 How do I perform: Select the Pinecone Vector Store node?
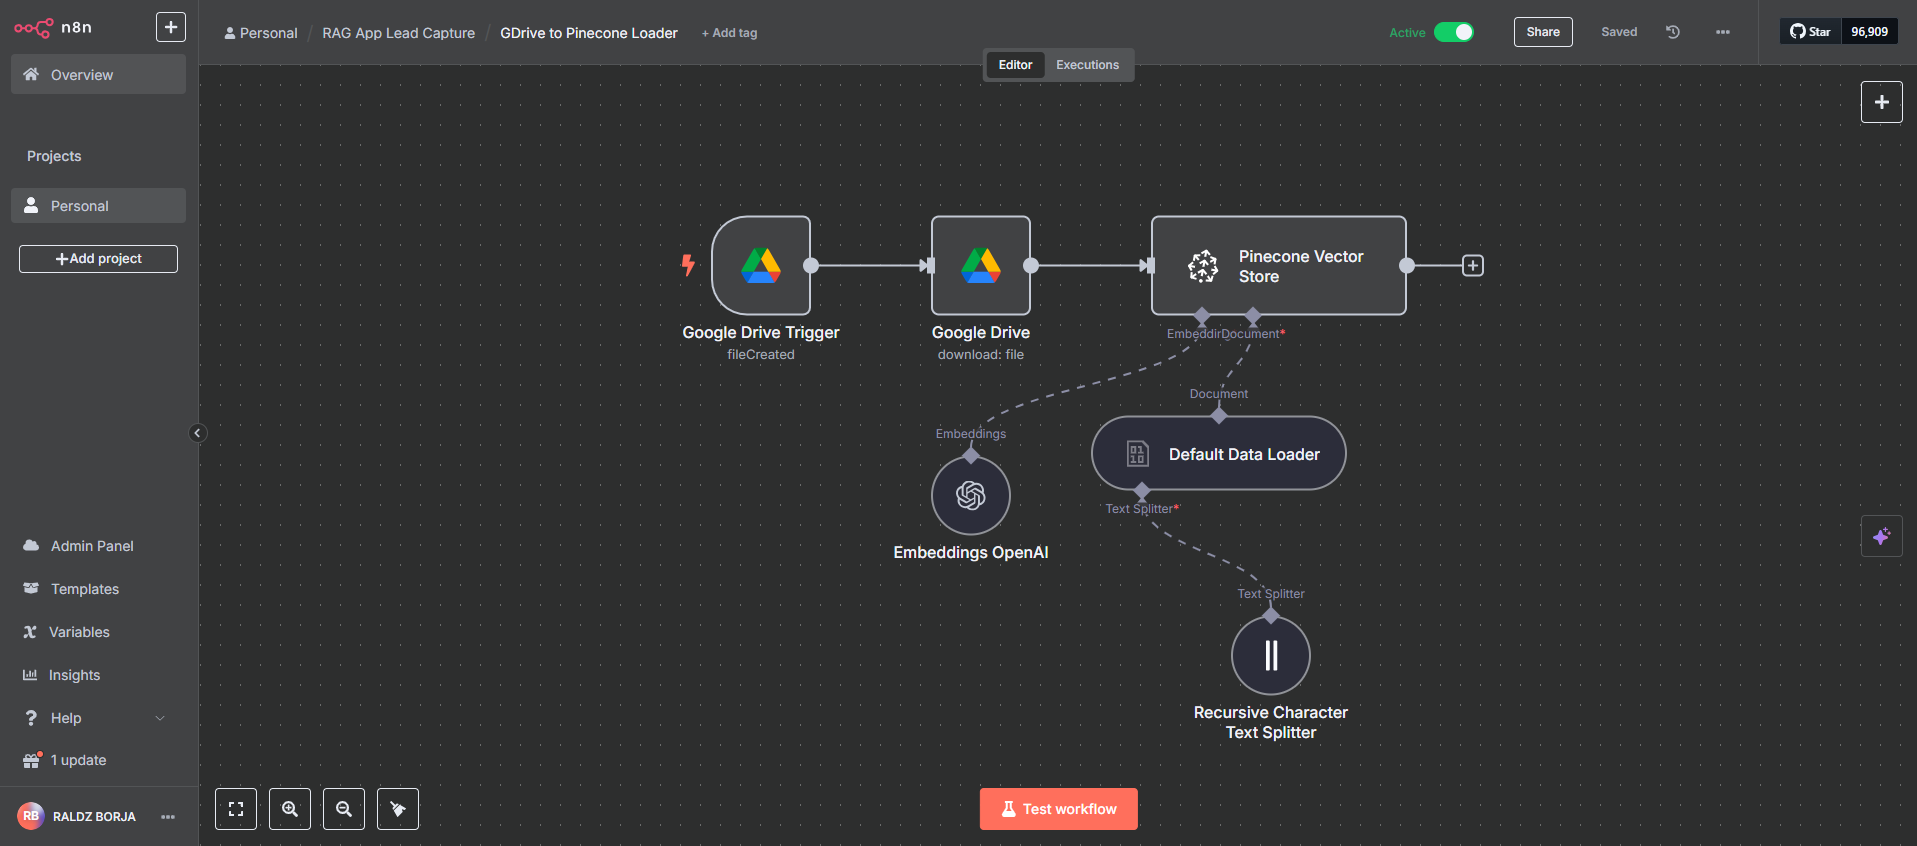[x=1279, y=266]
